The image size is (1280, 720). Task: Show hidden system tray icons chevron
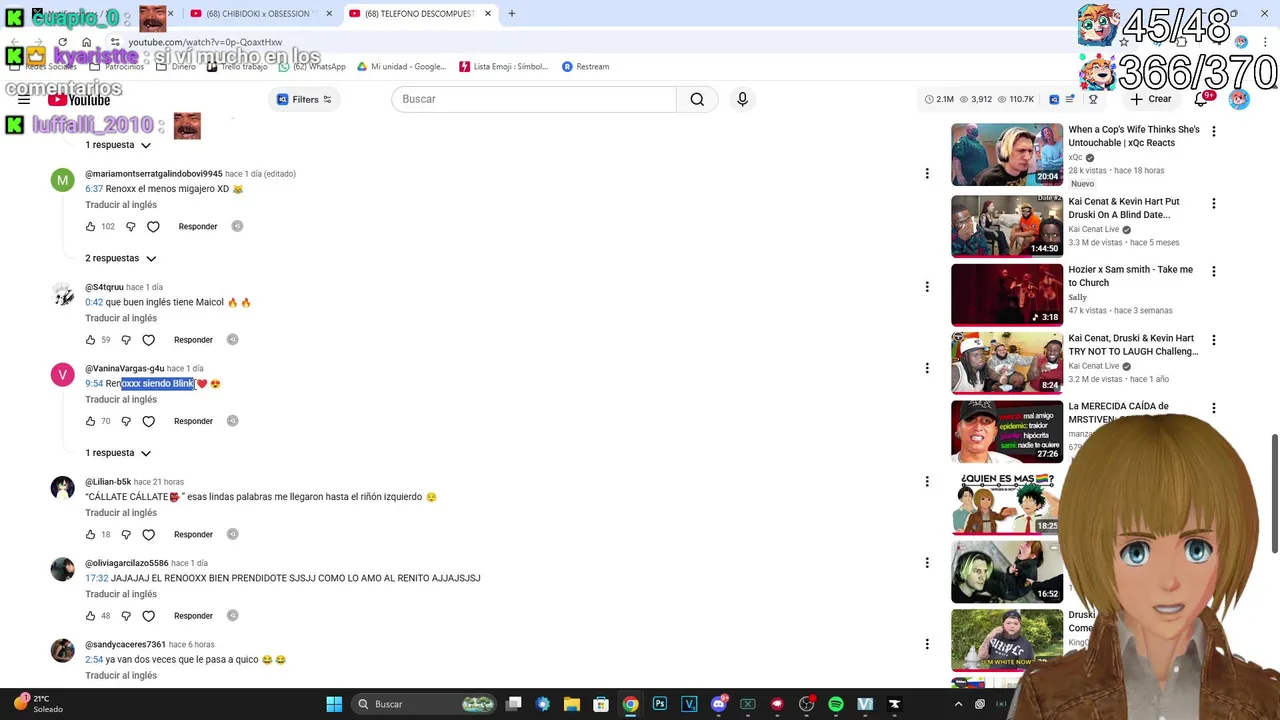(958, 704)
